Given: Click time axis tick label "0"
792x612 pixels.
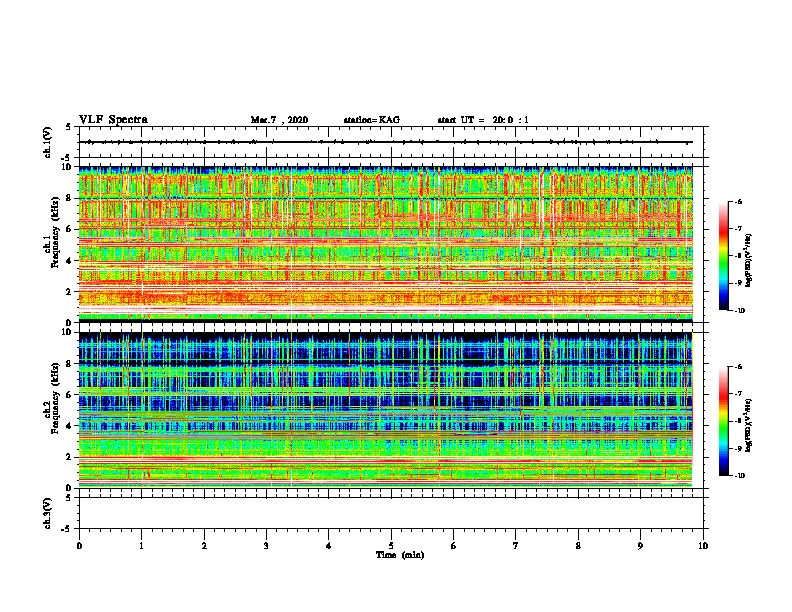Looking at the screenshot, I should coord(79,546).
